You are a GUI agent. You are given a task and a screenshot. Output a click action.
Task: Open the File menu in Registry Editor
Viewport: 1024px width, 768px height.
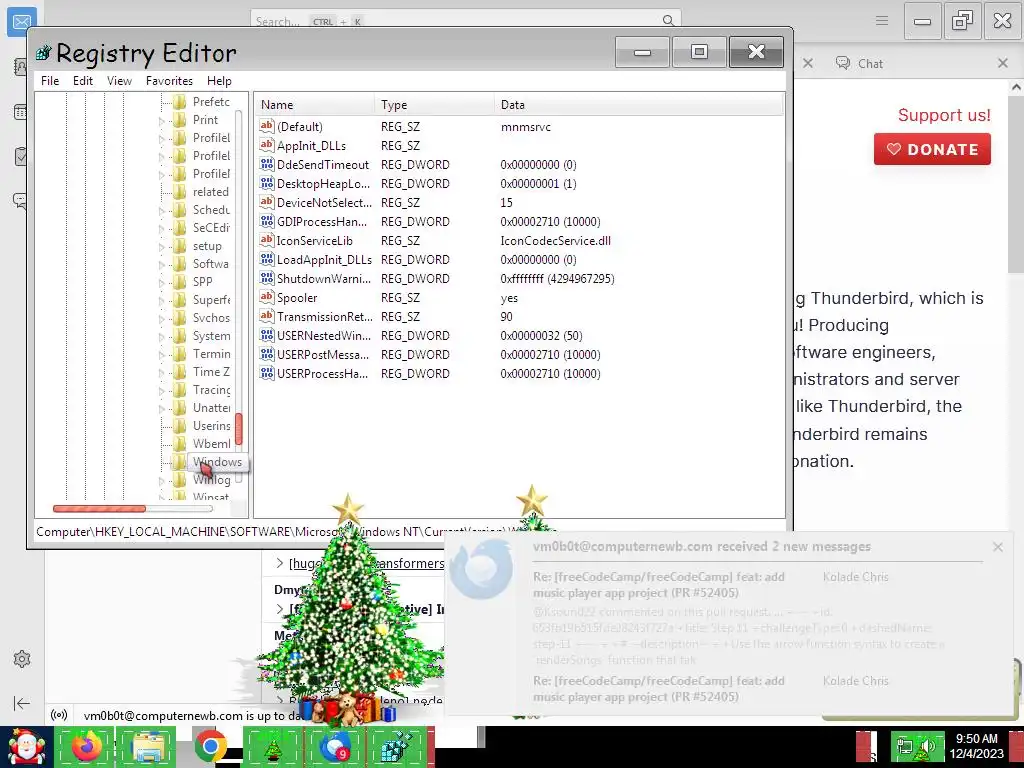click(50, 81)
